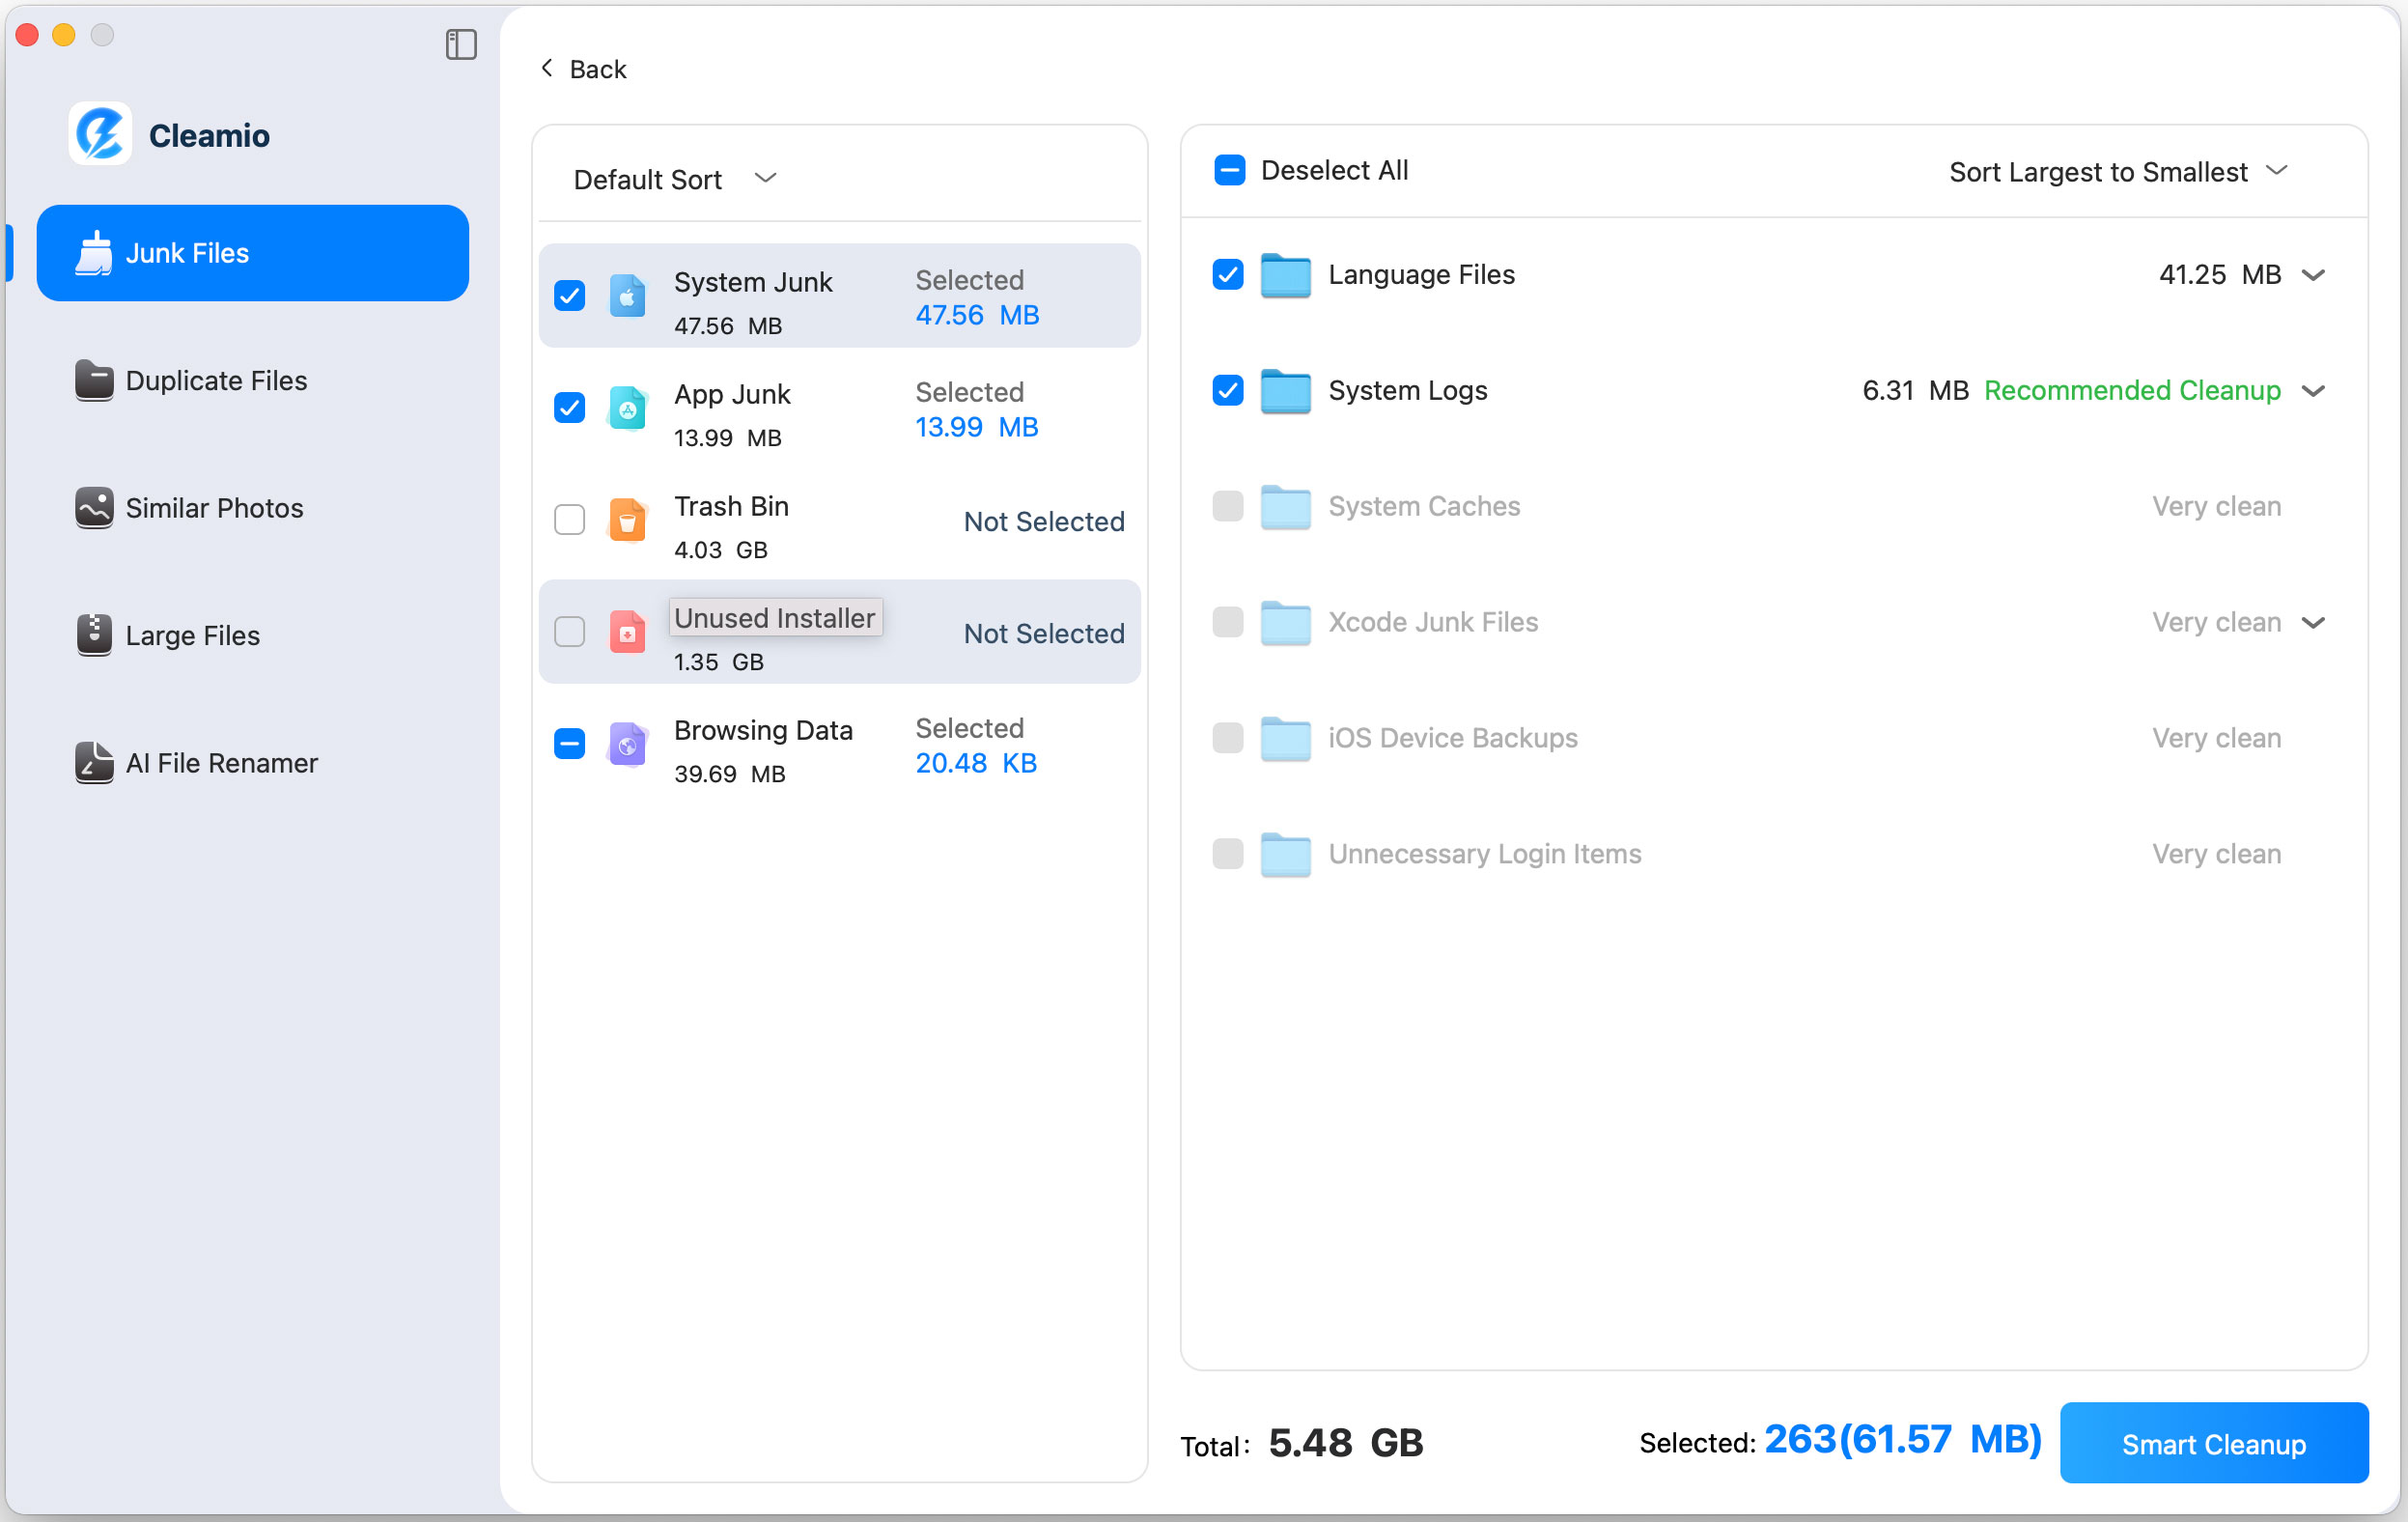The width and height of the screenshot is (2408, 1522).
Task: Check the Unused Installer checkbox
Action: click(x=569, y=632)
